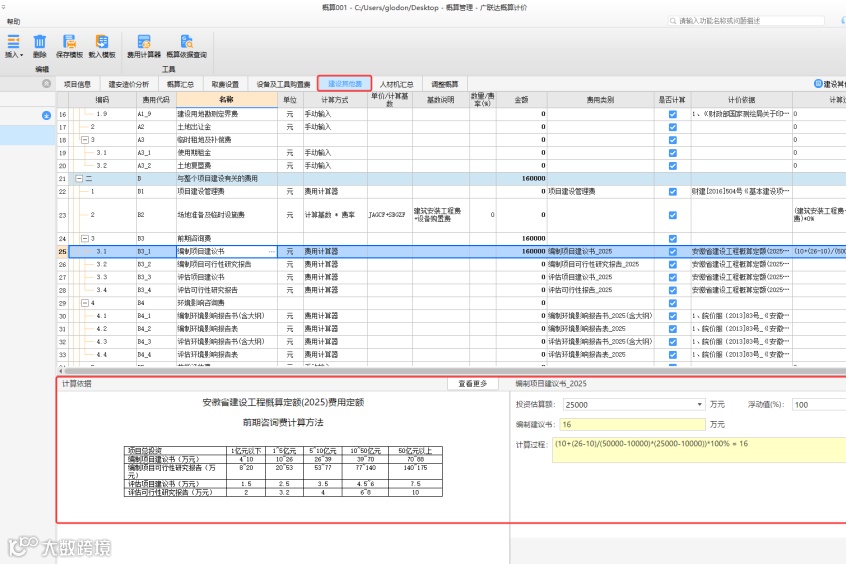846x564 pixels.
Task: Select the 建设其他费 tab
Action: coord(345,84)
